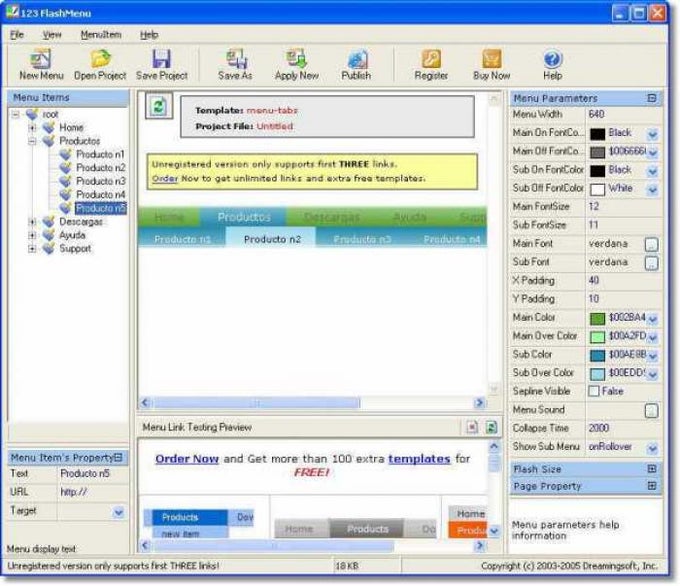Open the Main On FontColor dropdown arrow
Screen dimensions: 680x586
[x=652, y=134]
